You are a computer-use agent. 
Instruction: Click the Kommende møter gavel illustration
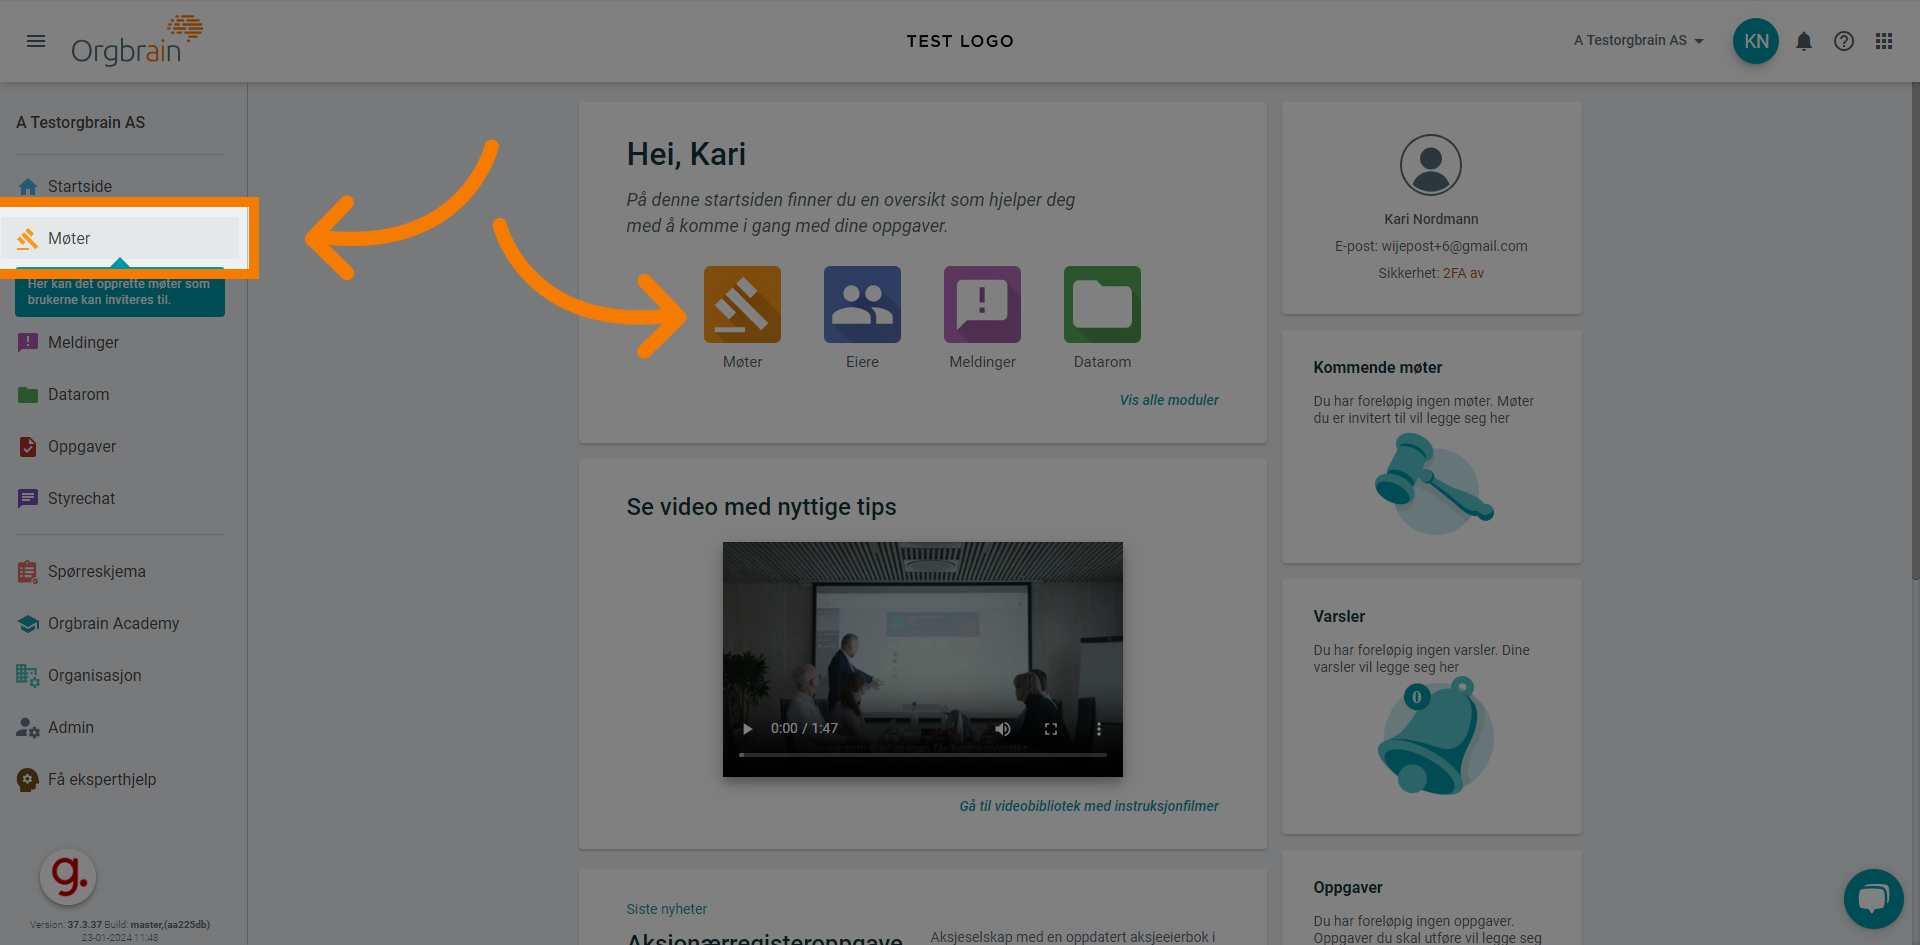tap(1434, 484)
